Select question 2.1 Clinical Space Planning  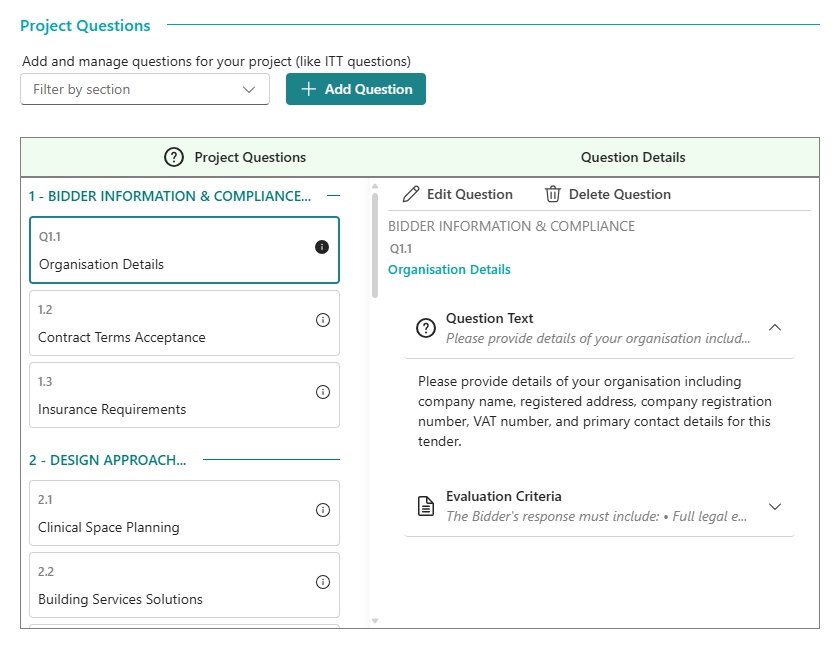click(x=184, y=513)
